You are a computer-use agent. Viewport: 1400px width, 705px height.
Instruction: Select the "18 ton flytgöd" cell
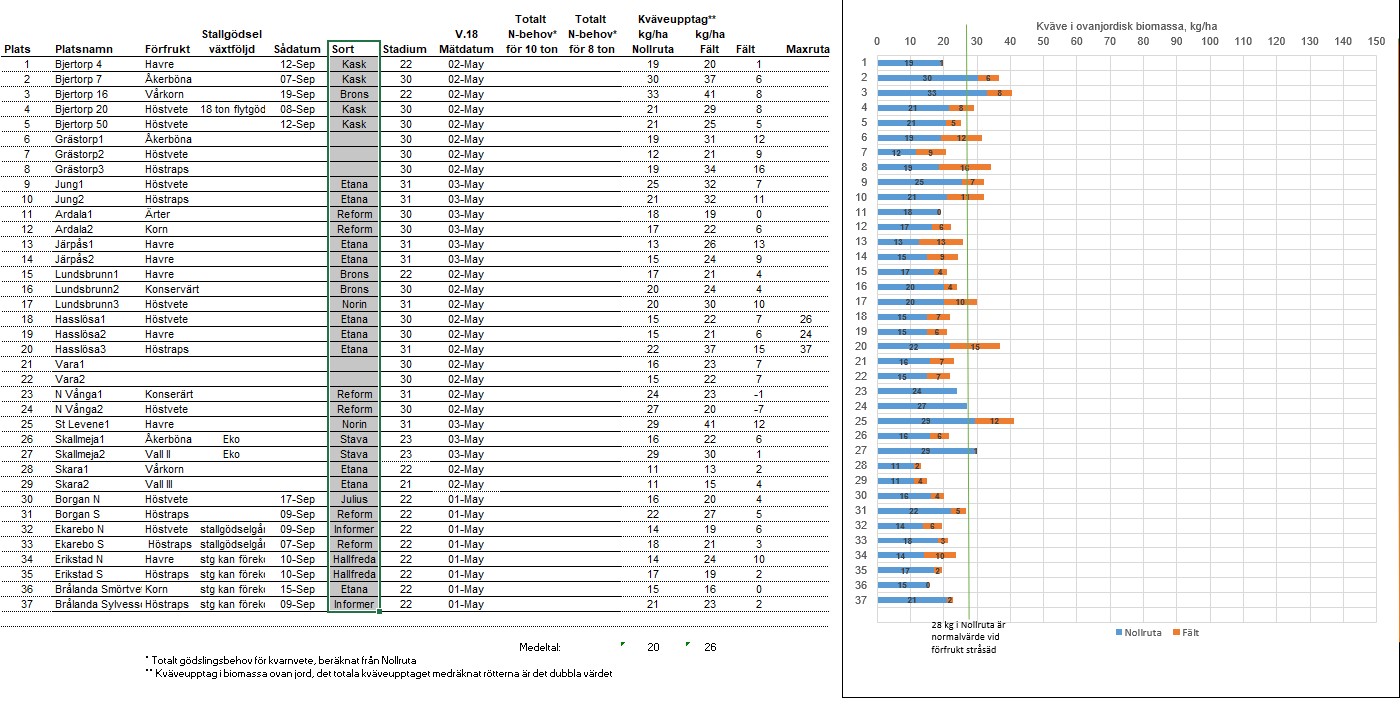pos(232,109)
